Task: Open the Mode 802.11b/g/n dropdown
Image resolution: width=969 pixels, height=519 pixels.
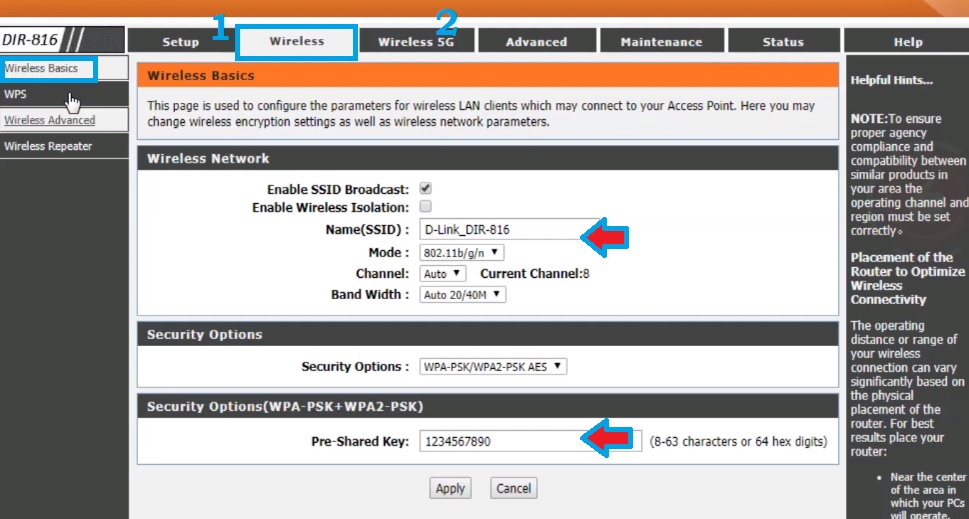Action: (x=462, y=253)
